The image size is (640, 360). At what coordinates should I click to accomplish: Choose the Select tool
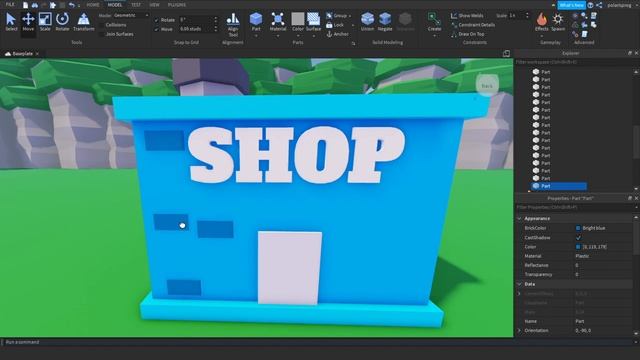(x=11, y=22)
